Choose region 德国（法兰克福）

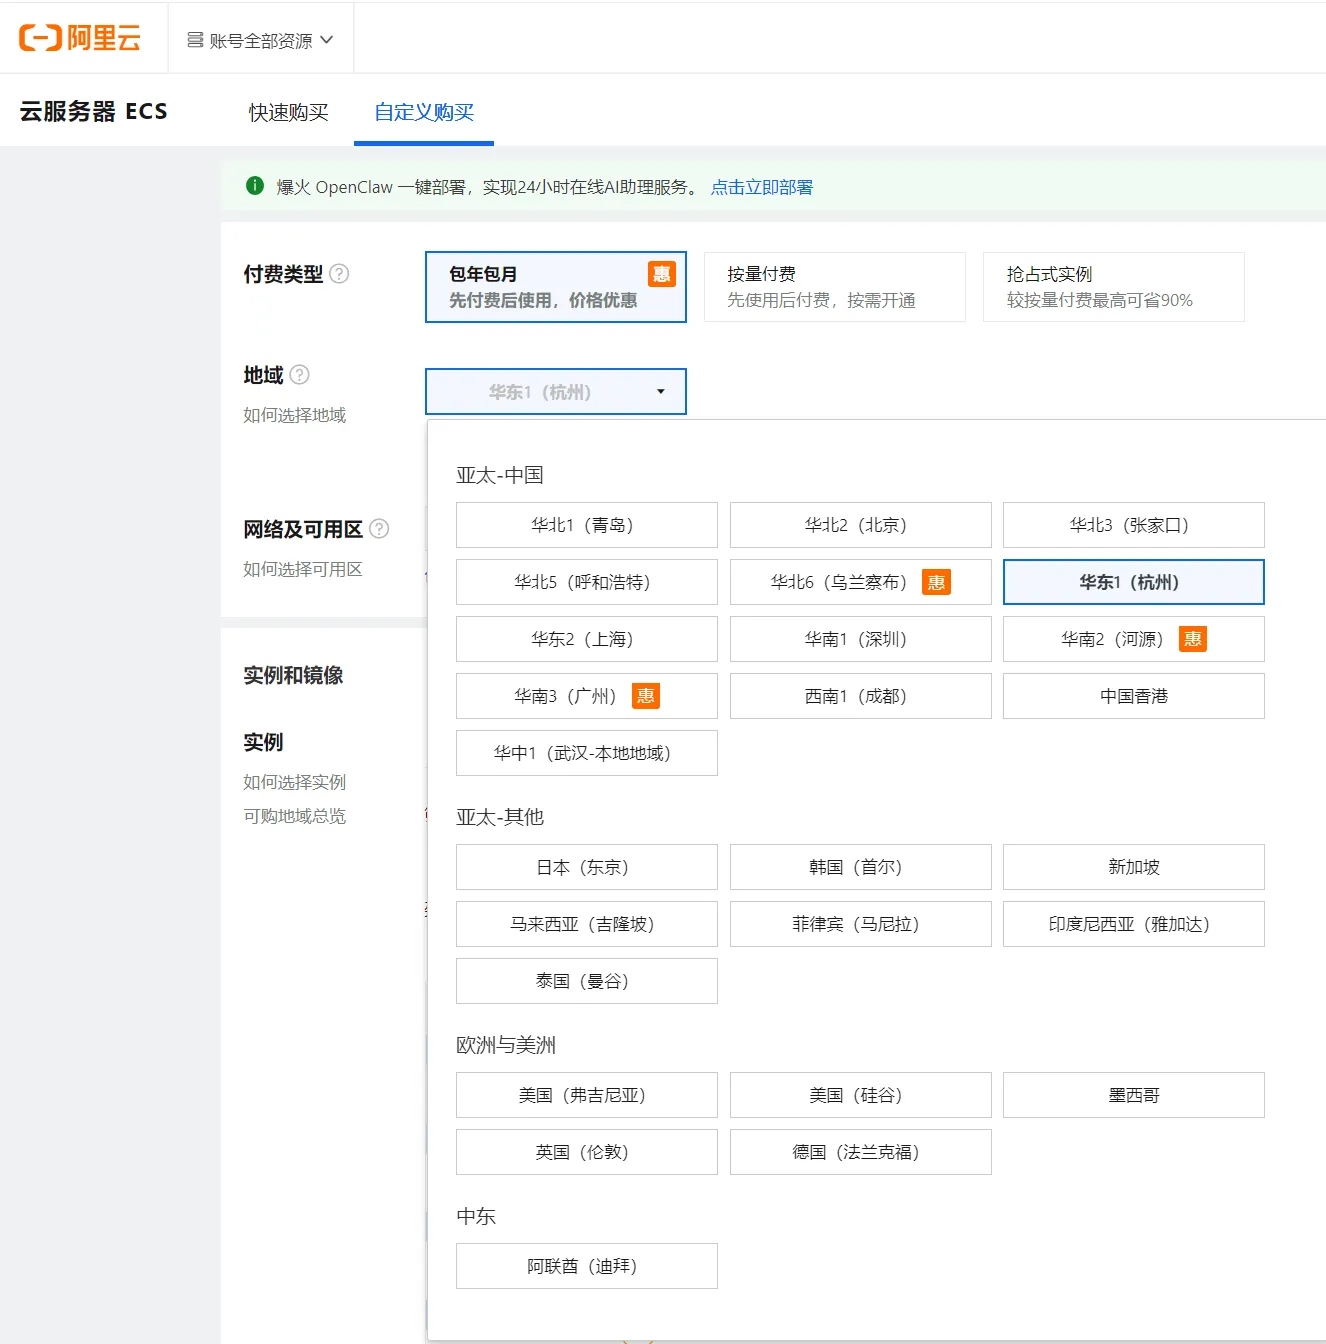(861, 1152)
